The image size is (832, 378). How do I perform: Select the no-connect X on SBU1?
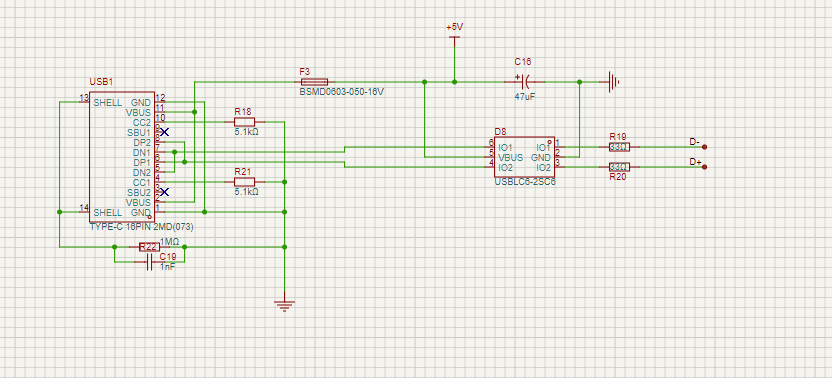[164, 132]
